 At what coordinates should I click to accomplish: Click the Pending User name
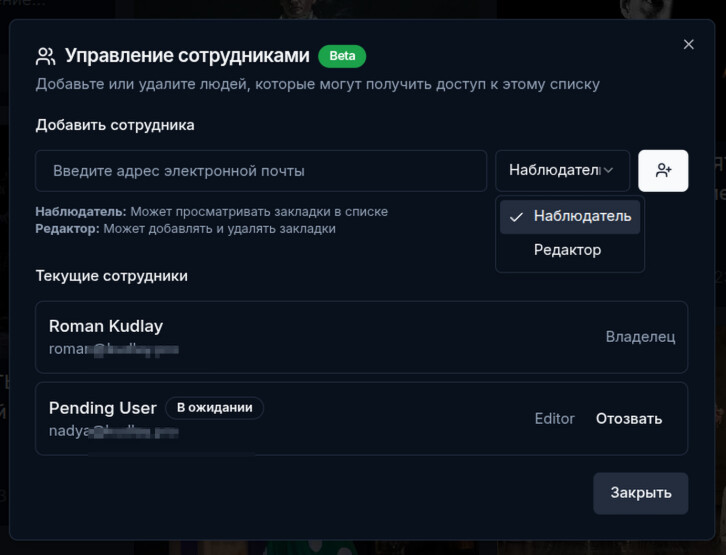point(102,408)
